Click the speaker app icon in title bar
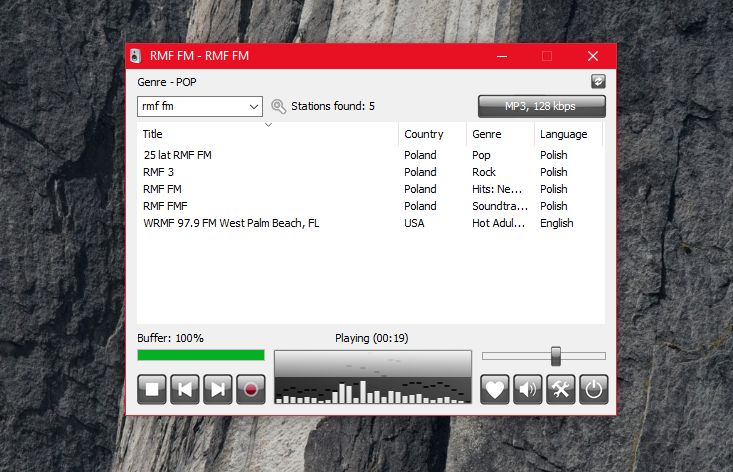This screenshot has width=733, height=472. click(137, 56)
